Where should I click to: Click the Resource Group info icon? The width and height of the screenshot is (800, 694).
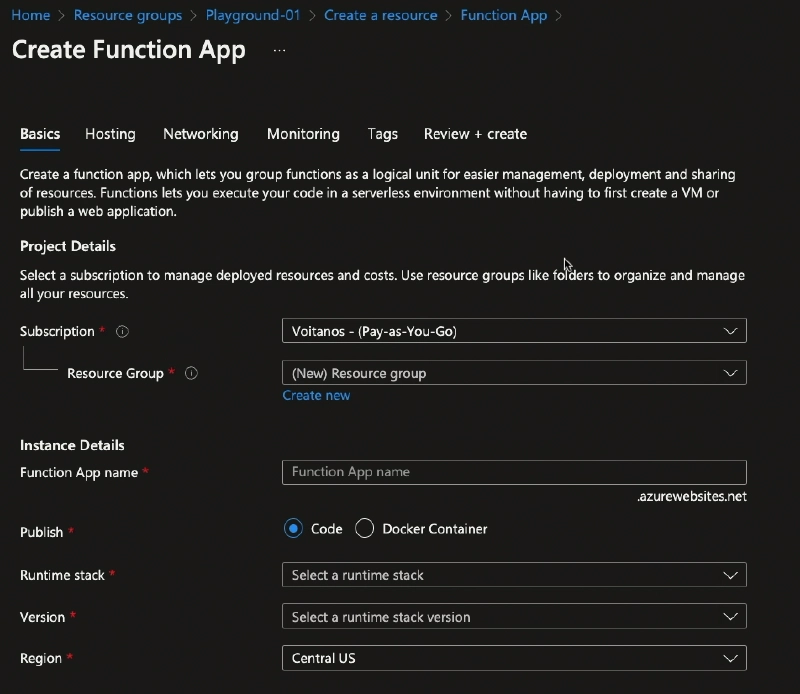(x=191, y=373)
